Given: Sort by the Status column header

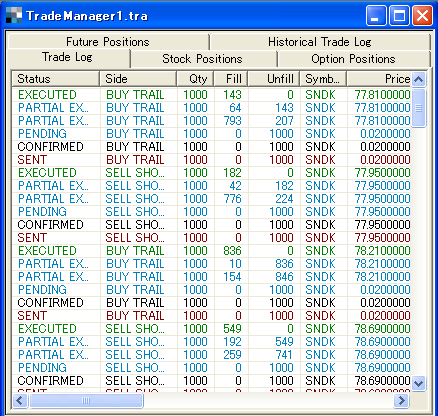Looking at the screenshot, I should tap(56, 79).
